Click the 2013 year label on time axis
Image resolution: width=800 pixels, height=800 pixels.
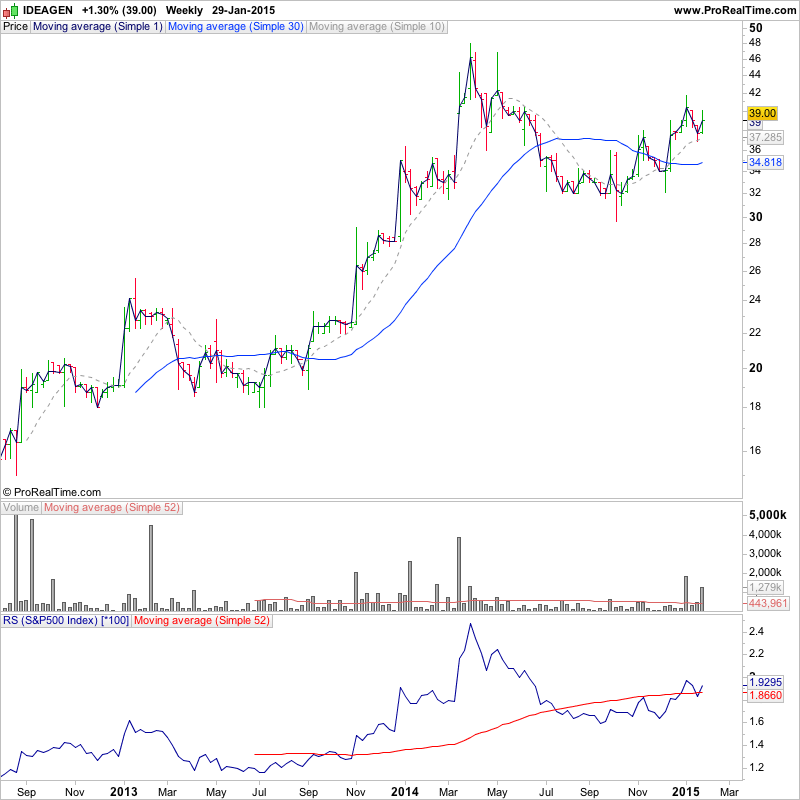(124, 792)
